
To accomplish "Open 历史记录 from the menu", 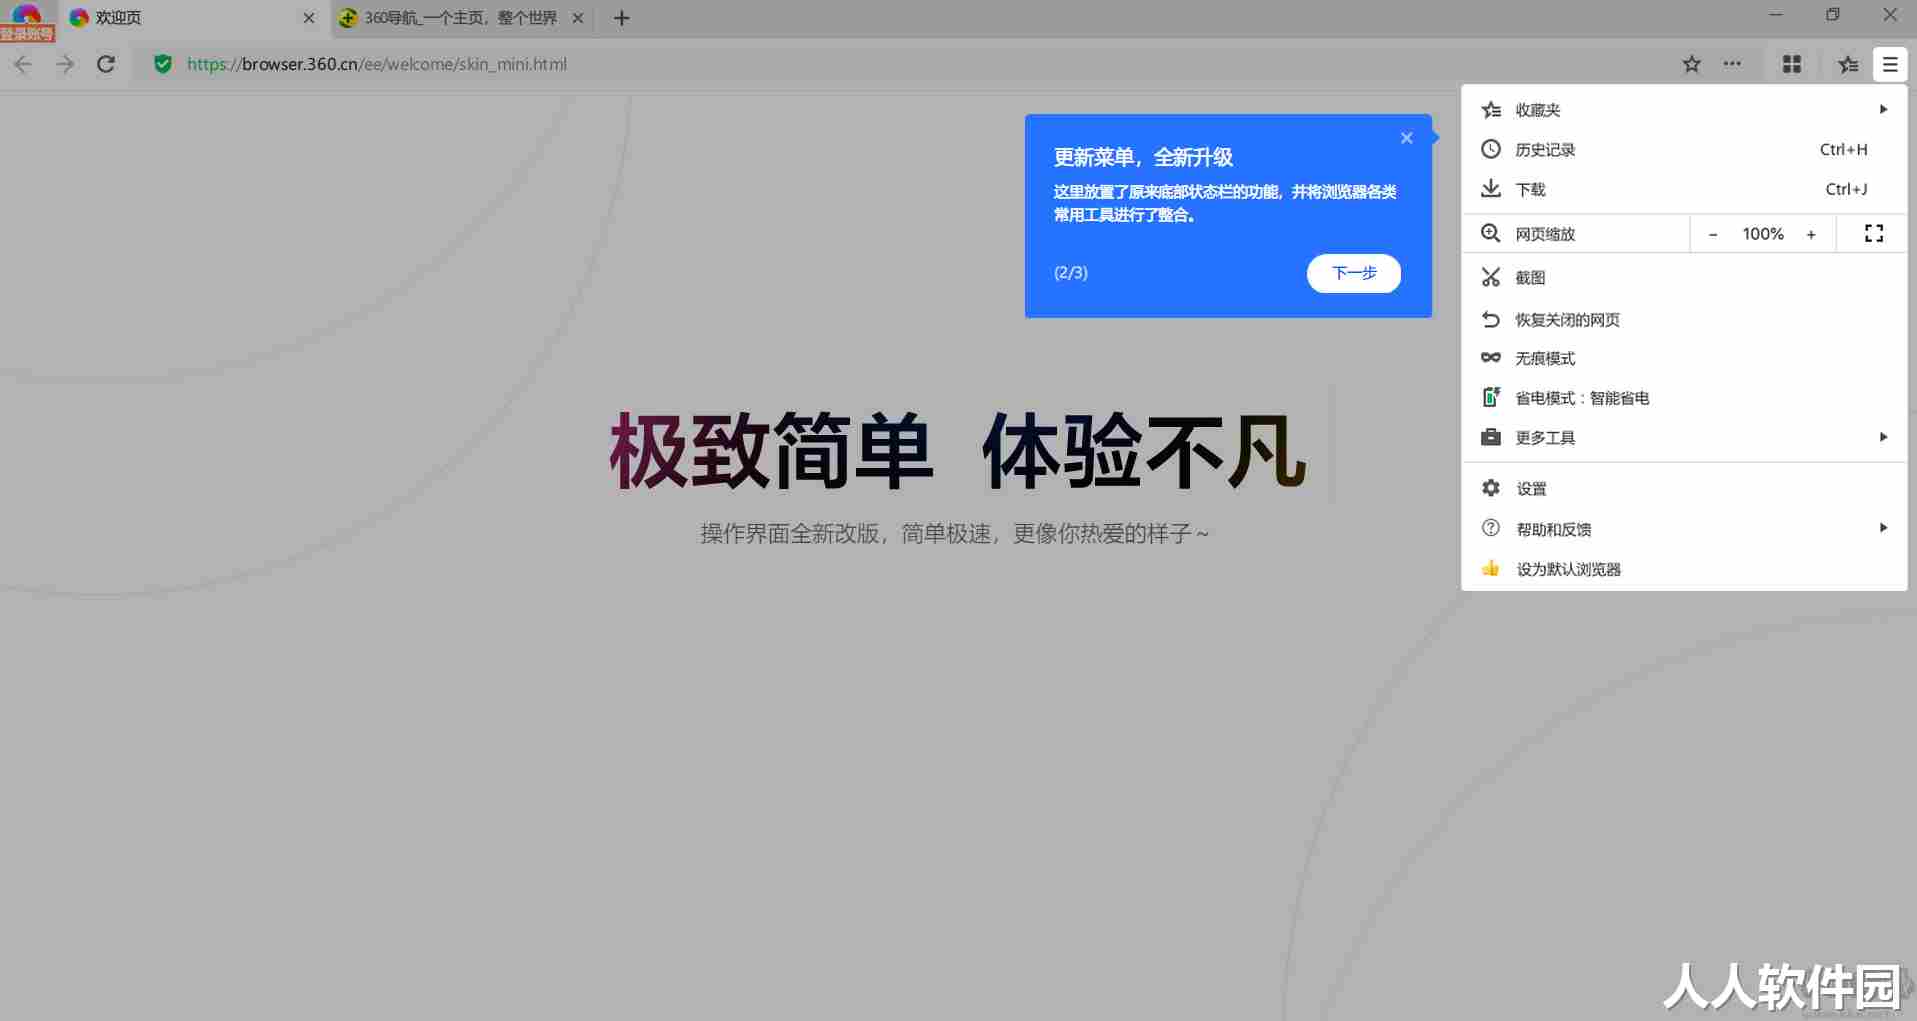I will pos(1684,149).
